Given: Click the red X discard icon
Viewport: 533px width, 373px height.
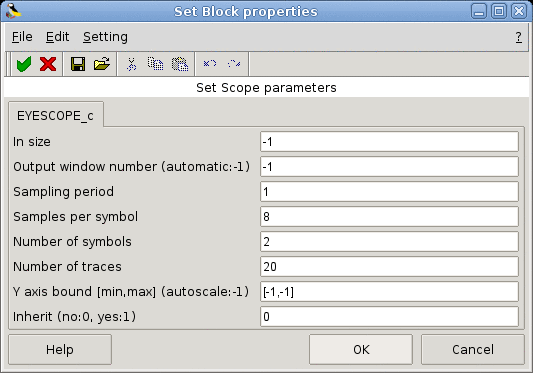Looking at the screenshot, I should (x=48, y=64).
